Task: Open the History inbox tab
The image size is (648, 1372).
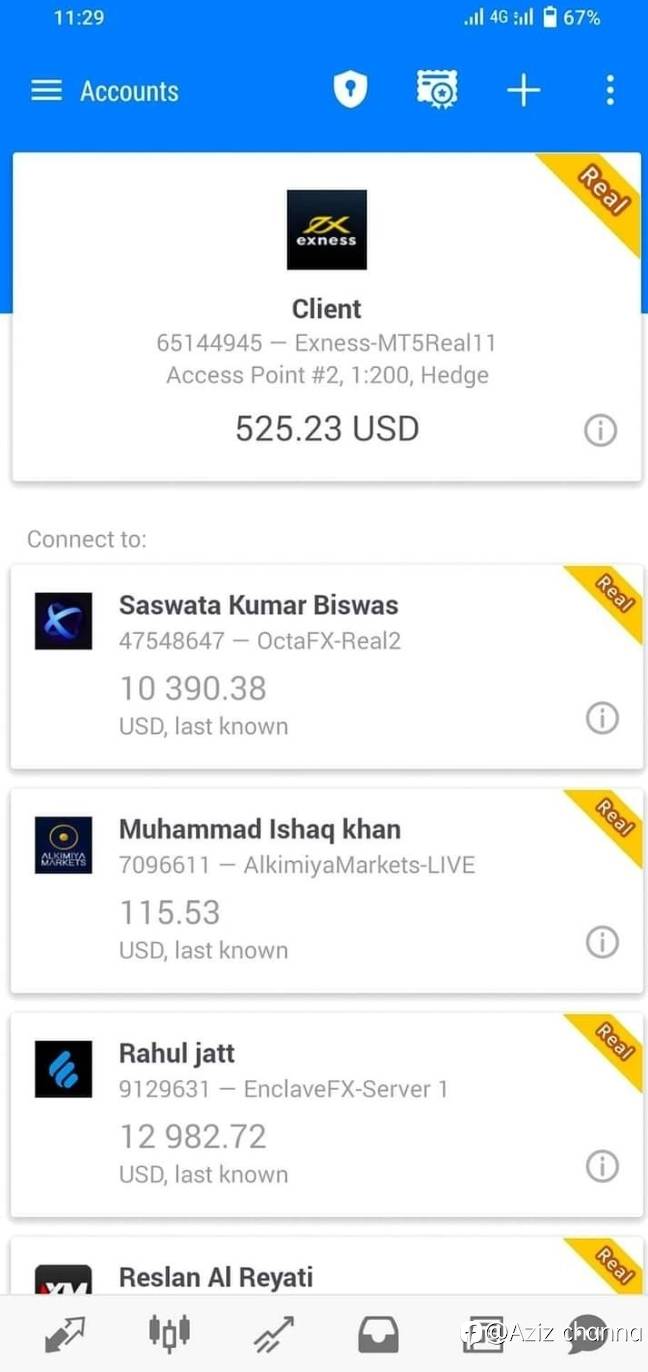Action: pyautogui.click(x=378, y=1335)
